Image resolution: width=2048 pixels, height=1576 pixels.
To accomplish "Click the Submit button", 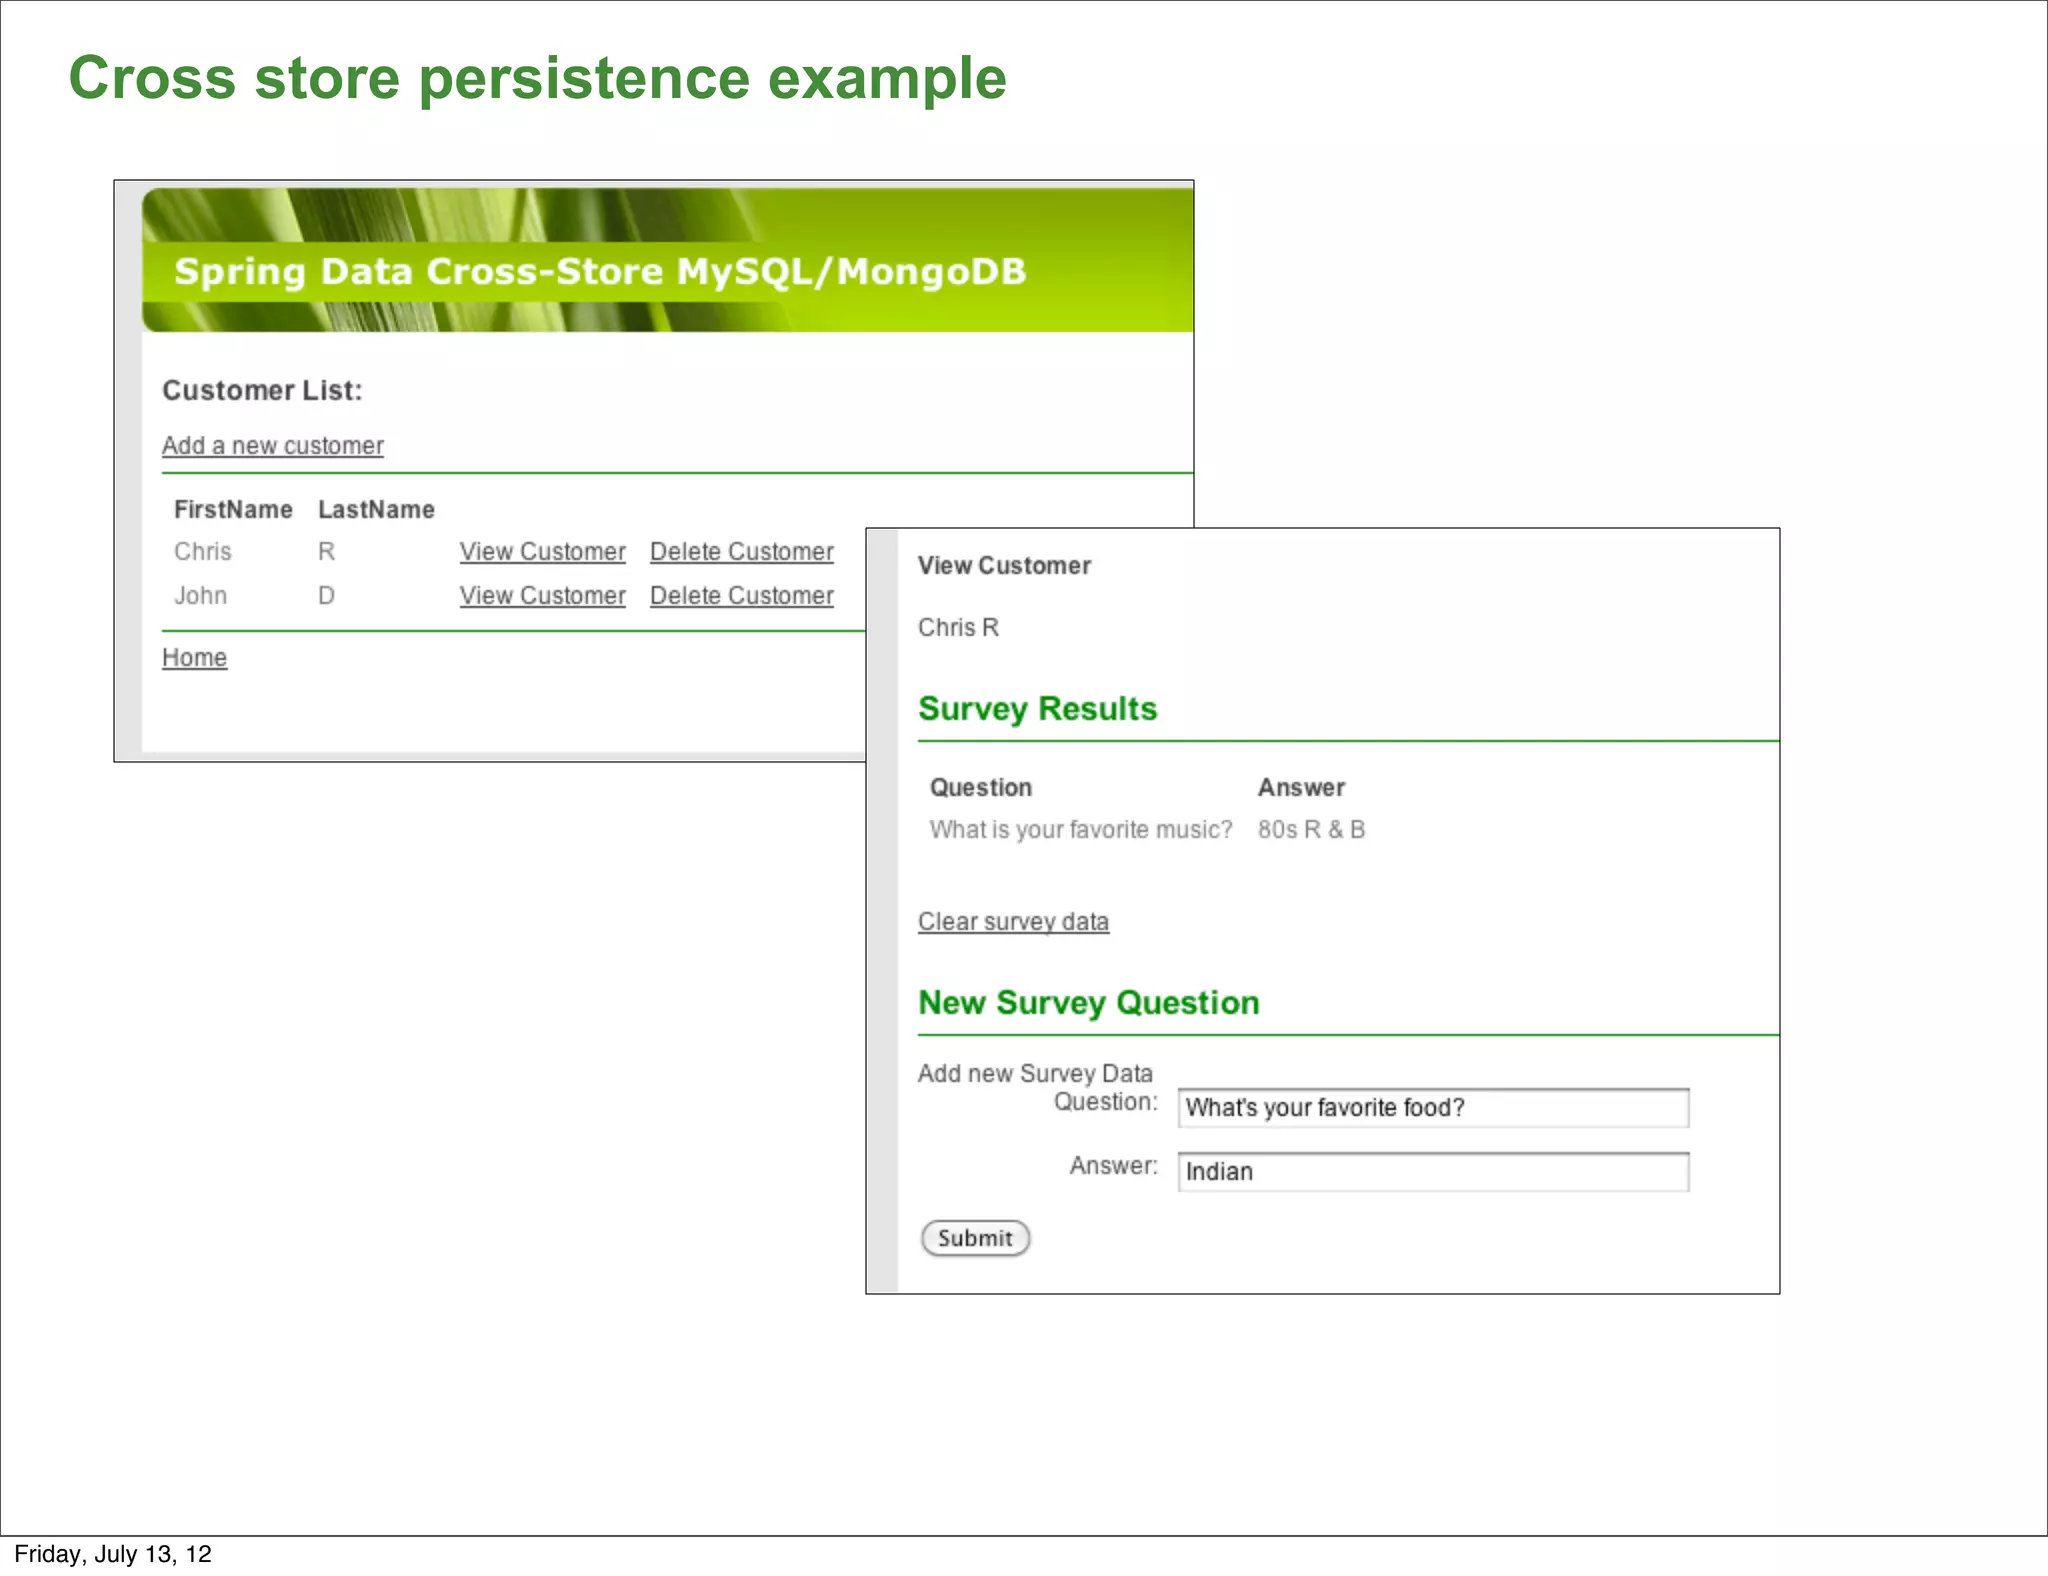I will (x=975, y=1238).
